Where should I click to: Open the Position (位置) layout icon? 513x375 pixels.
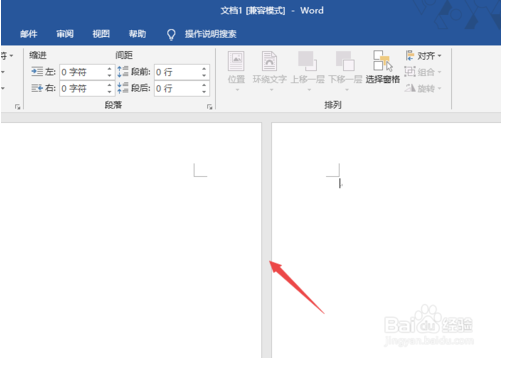click(x=236, y=61)
